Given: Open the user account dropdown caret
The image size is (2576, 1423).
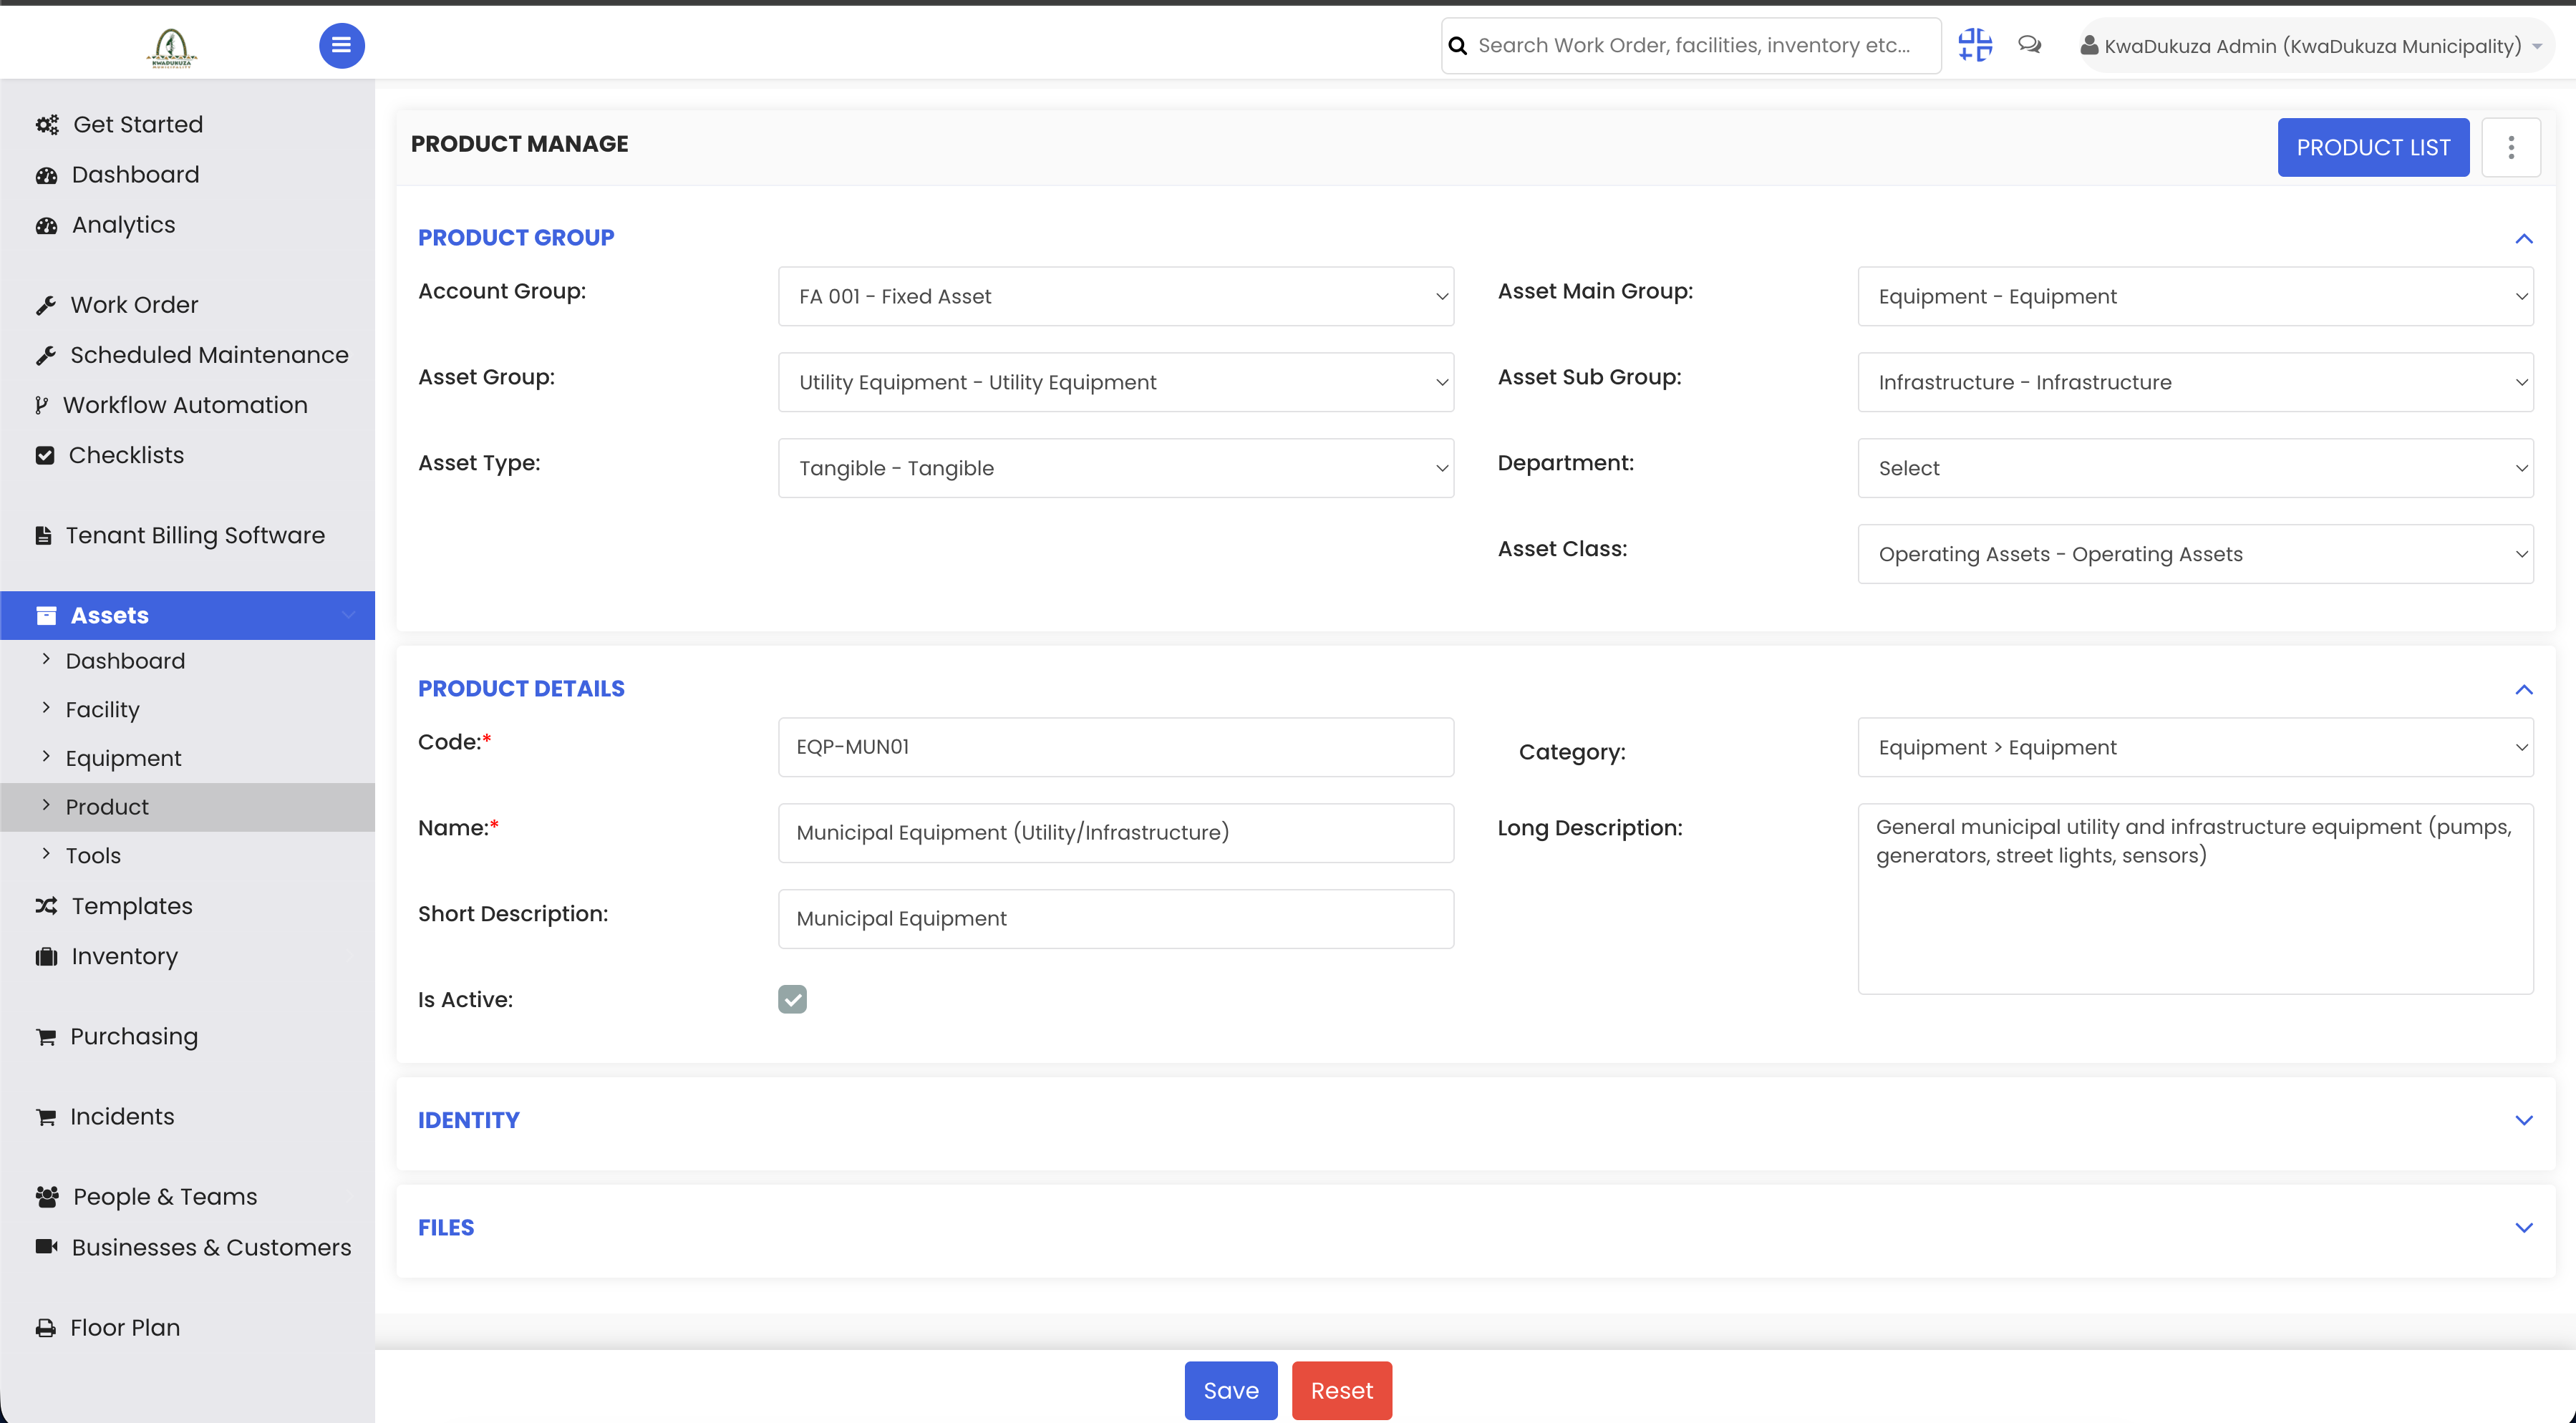Looking at the screenshot, I should click(2537, 46).
